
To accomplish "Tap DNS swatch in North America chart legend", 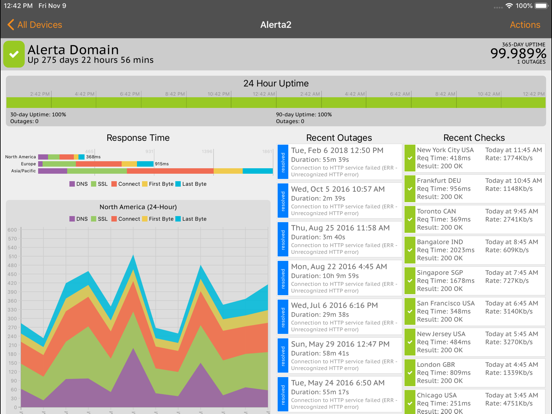I will click(x=72, y=219).
